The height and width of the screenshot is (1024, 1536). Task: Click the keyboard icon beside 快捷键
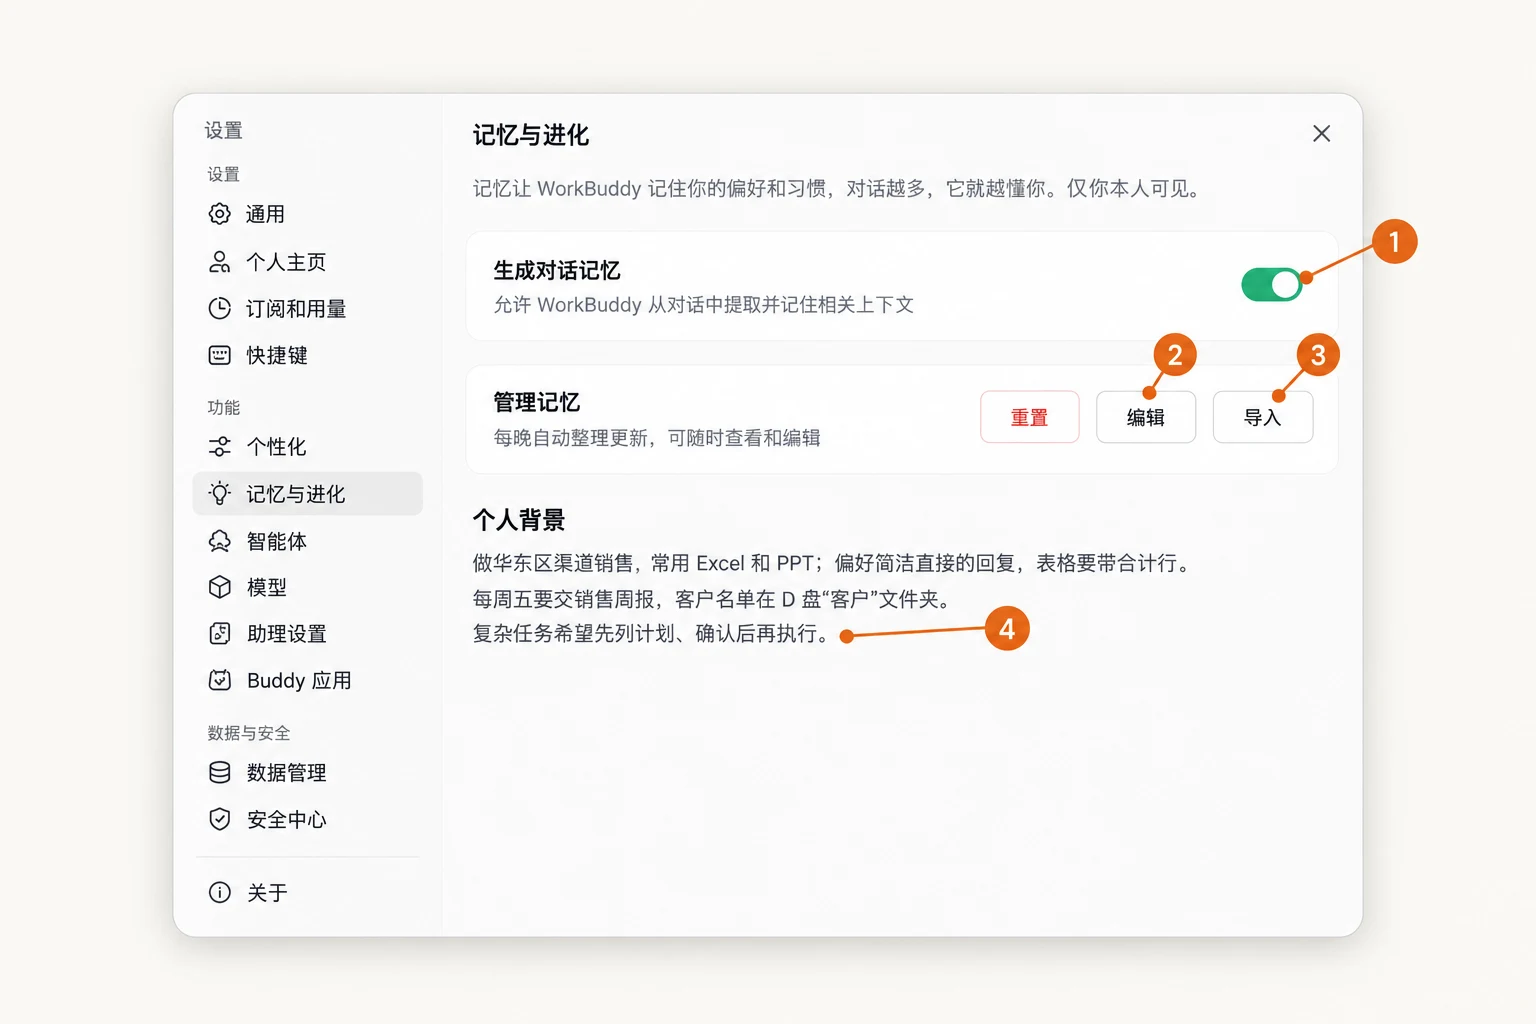219,355
